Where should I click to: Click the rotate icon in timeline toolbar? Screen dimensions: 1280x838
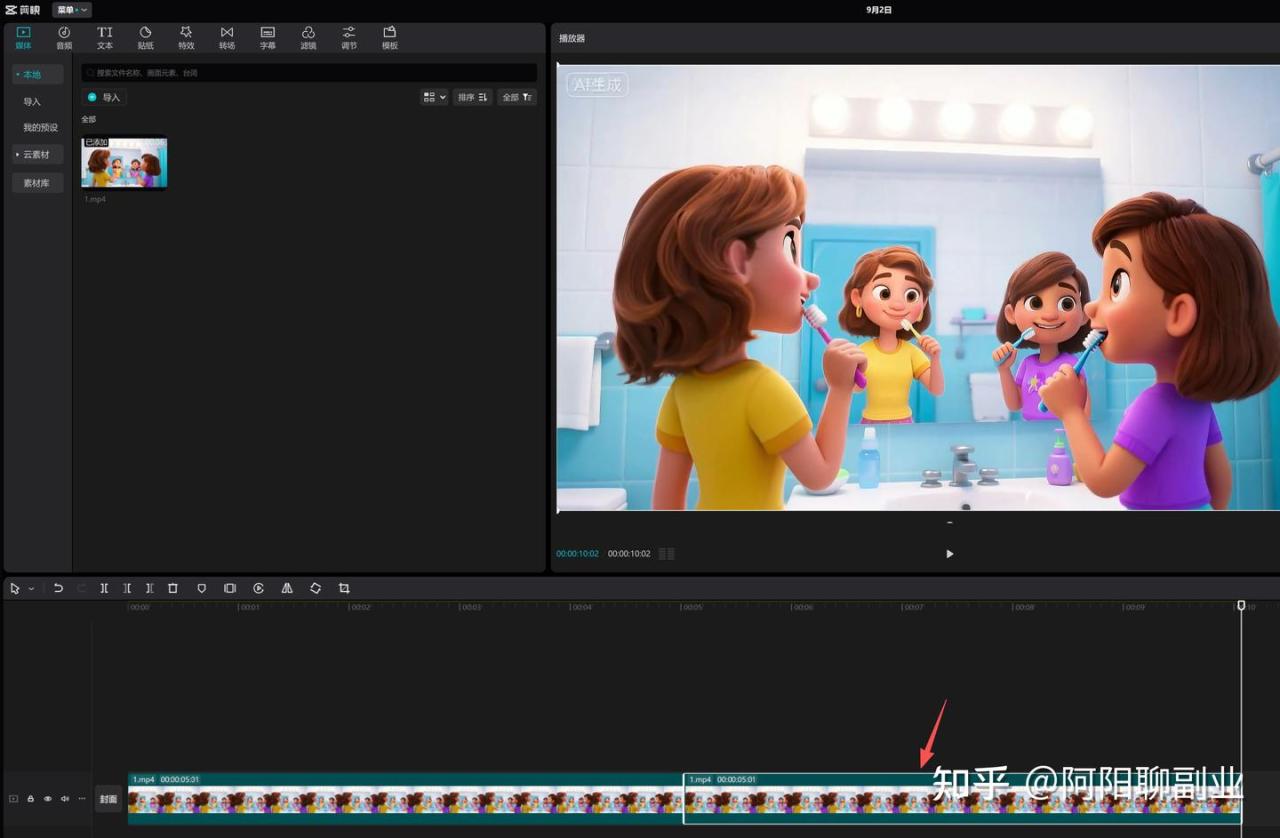click(315, 589)
